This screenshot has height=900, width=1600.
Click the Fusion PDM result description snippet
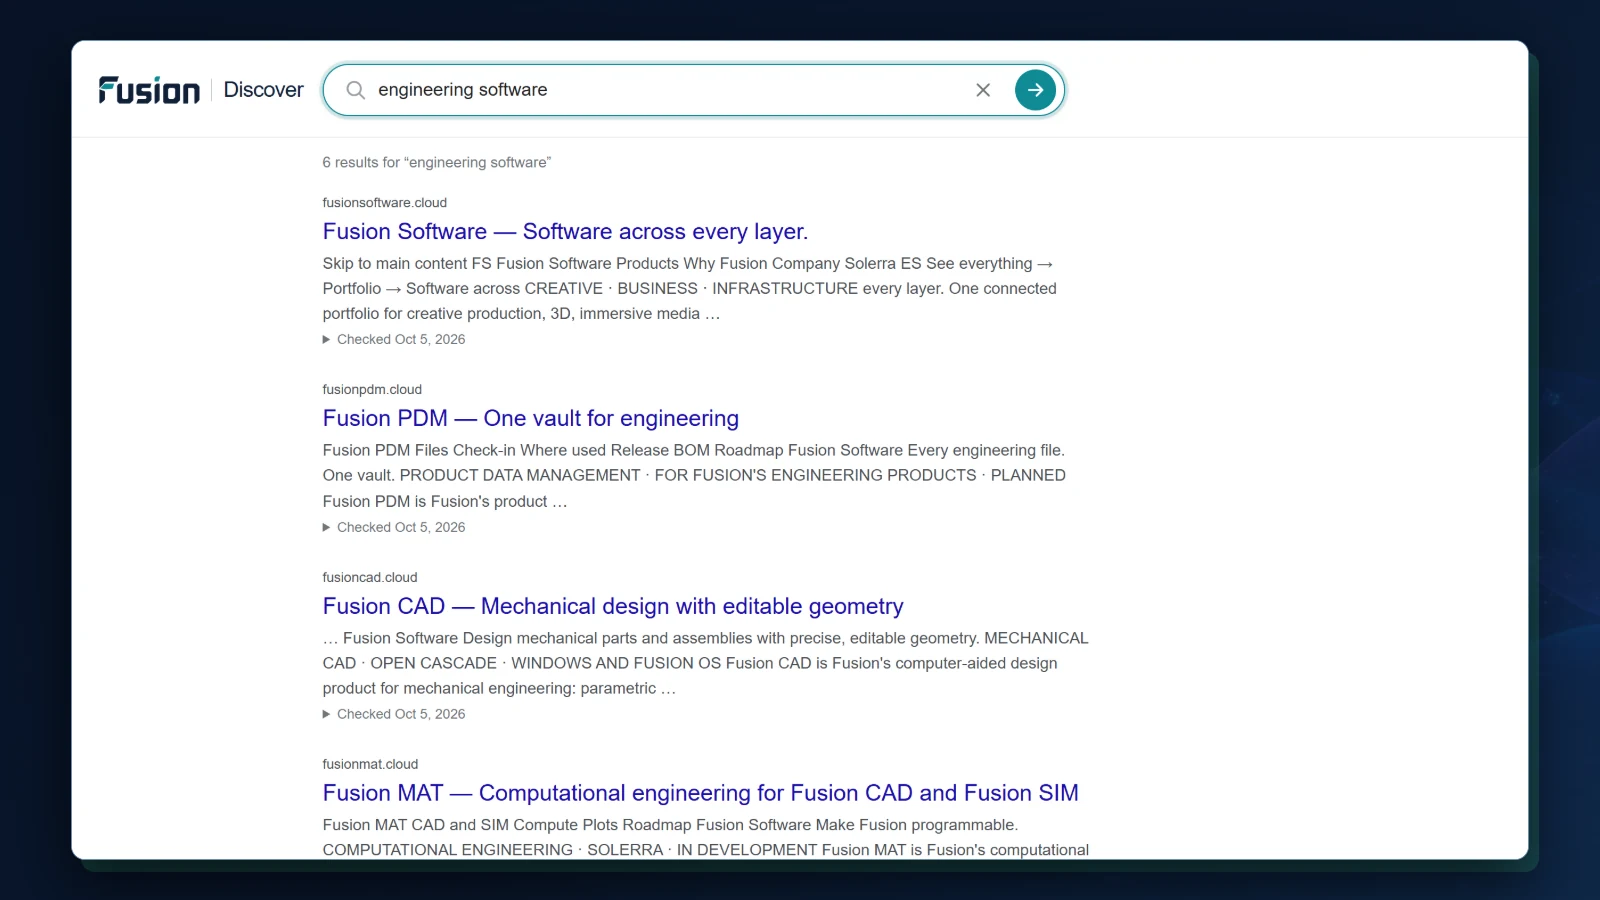694,476
